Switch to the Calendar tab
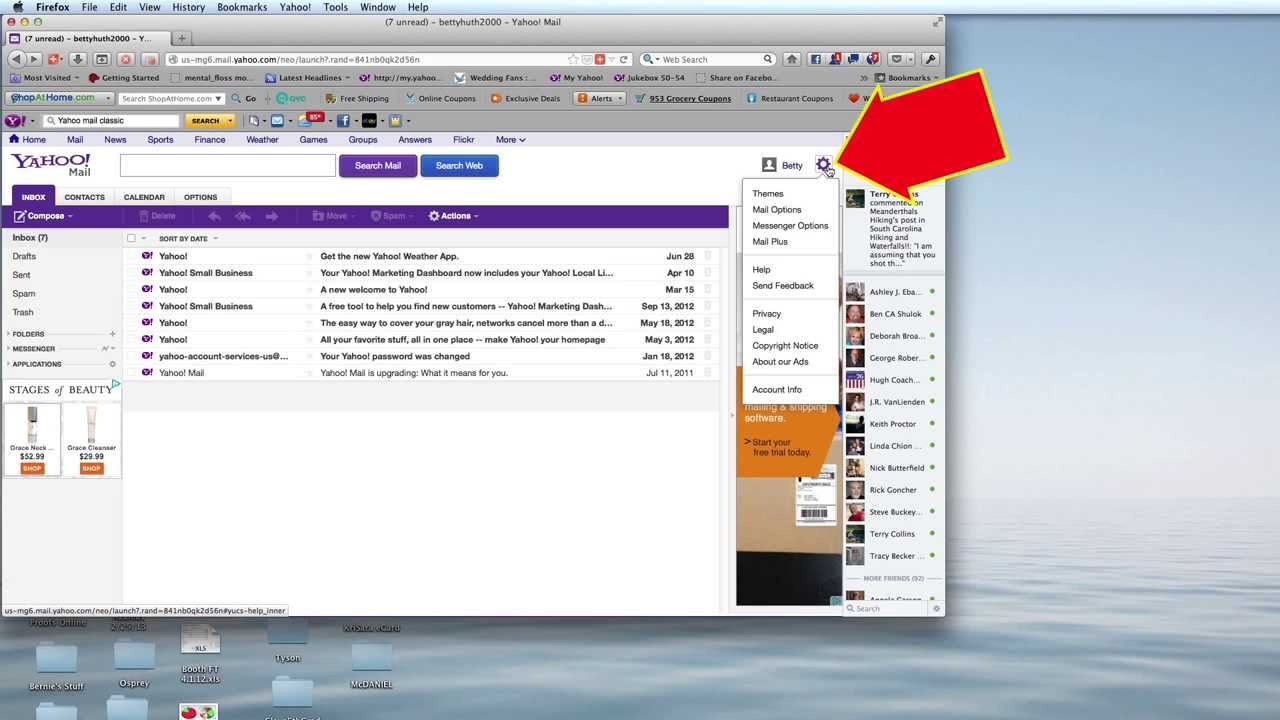 [144, 197]
